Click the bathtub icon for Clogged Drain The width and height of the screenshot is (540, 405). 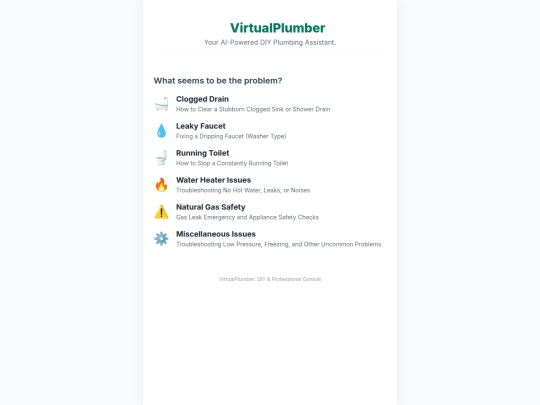tap(161, 104)
